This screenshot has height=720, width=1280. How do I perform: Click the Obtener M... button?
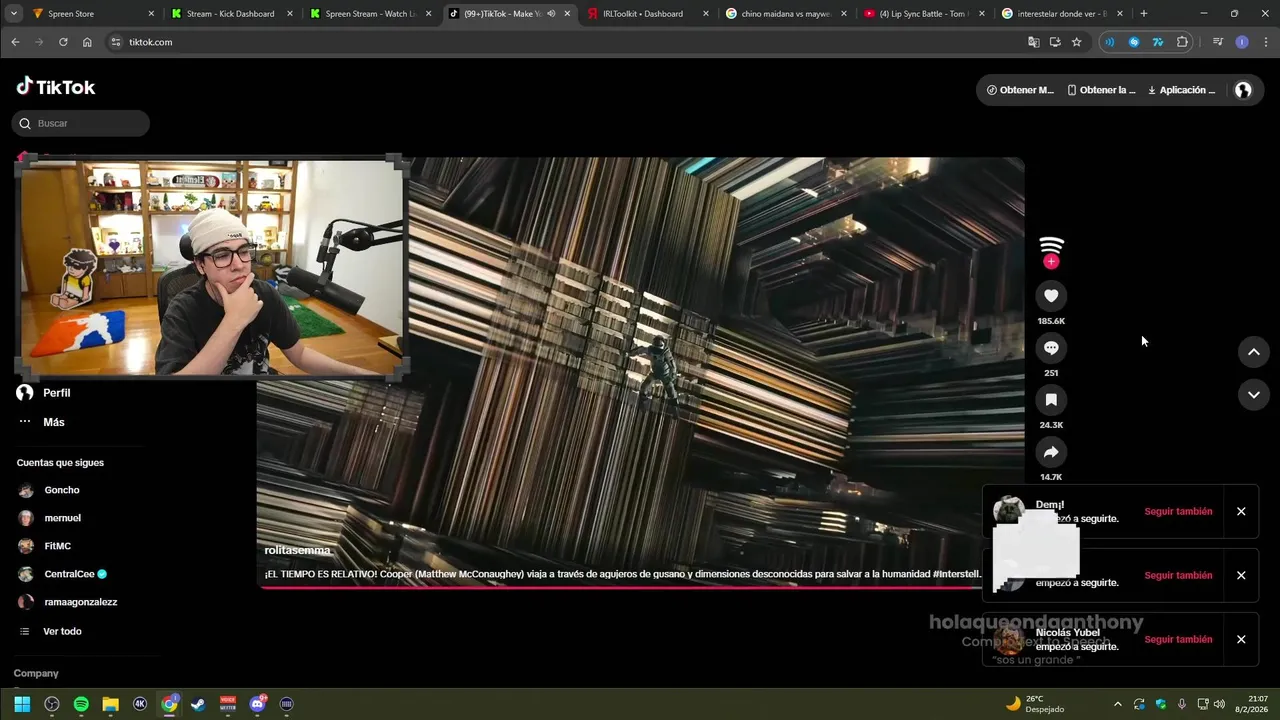(1020, 90)
